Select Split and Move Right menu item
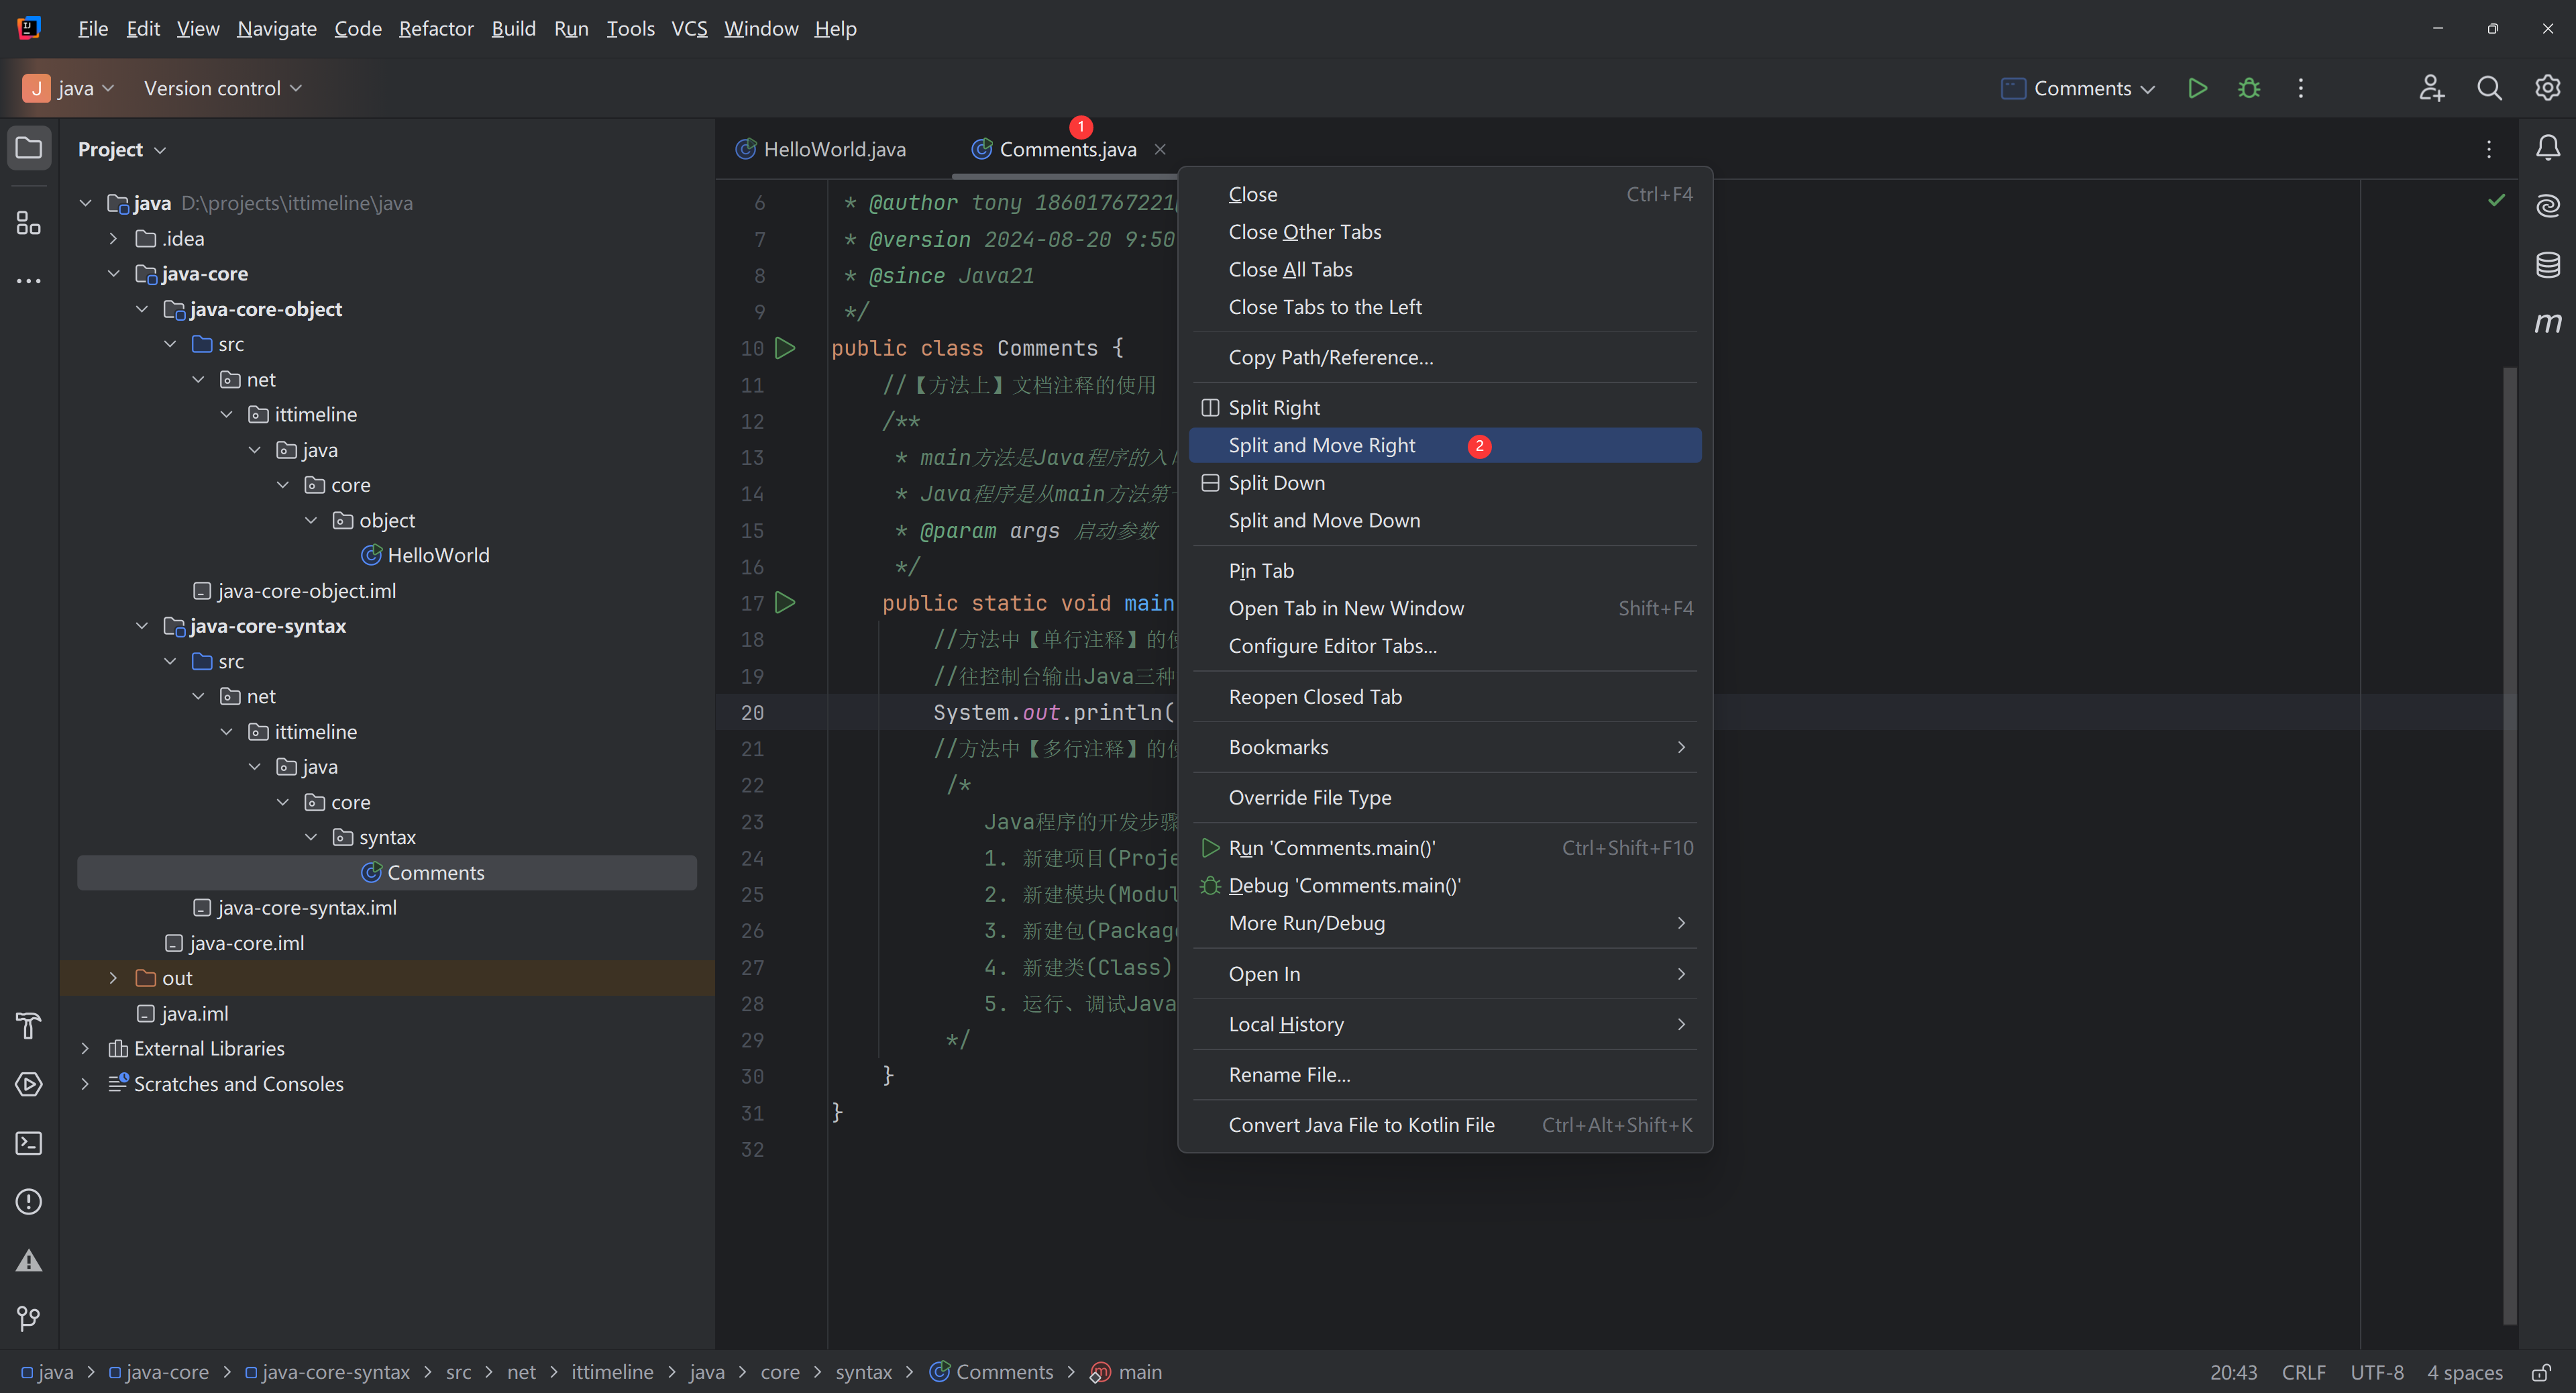 [x=1321, y=445]
